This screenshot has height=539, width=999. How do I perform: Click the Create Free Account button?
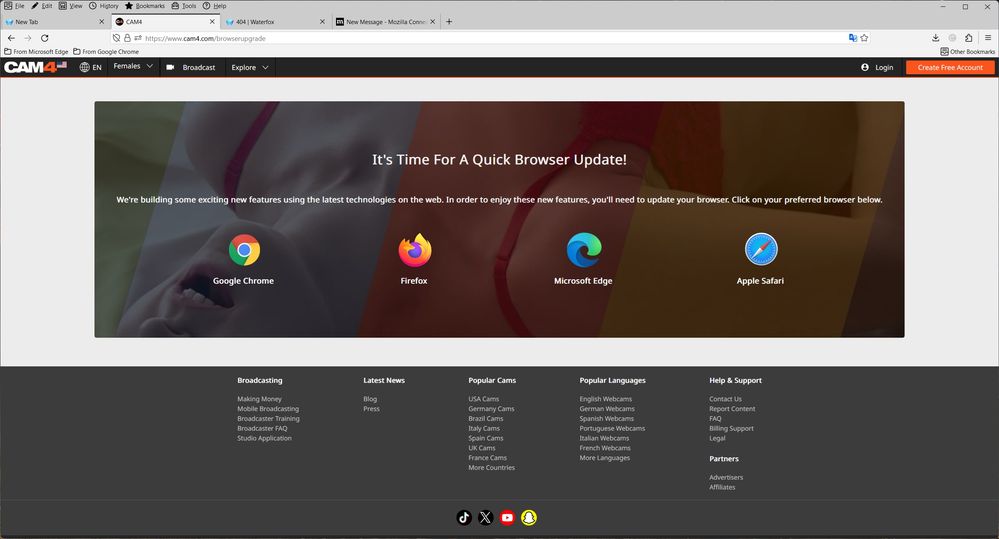[x=950, y=67]
